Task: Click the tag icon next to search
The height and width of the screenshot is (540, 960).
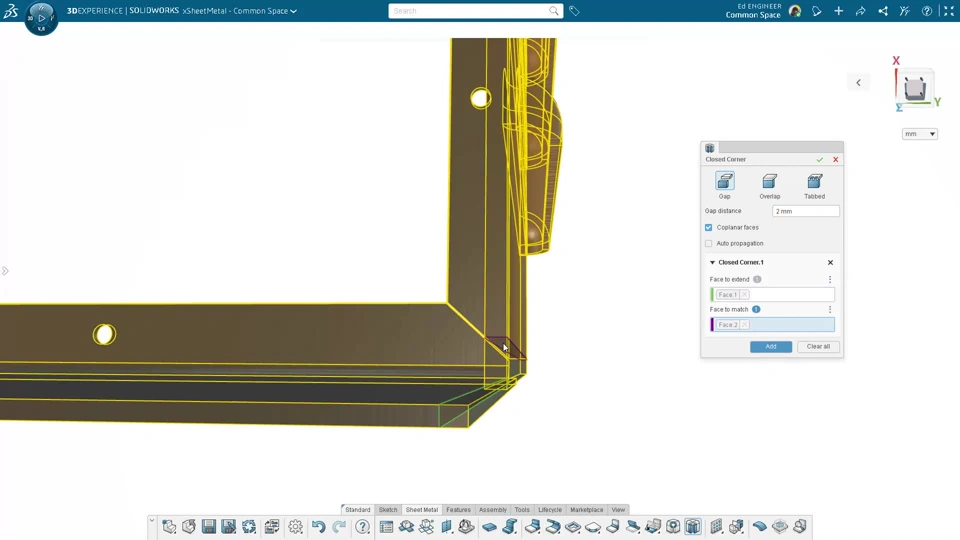Action: [574, 11]
